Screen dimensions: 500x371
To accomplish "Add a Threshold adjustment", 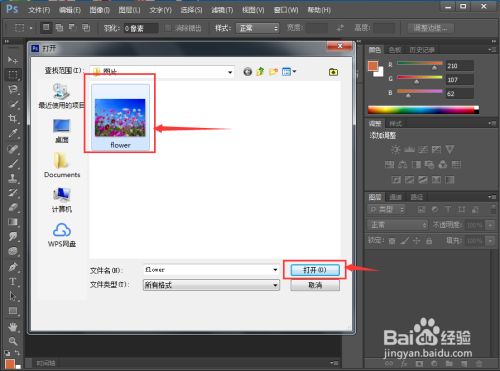I will click(x=423, y=180).
